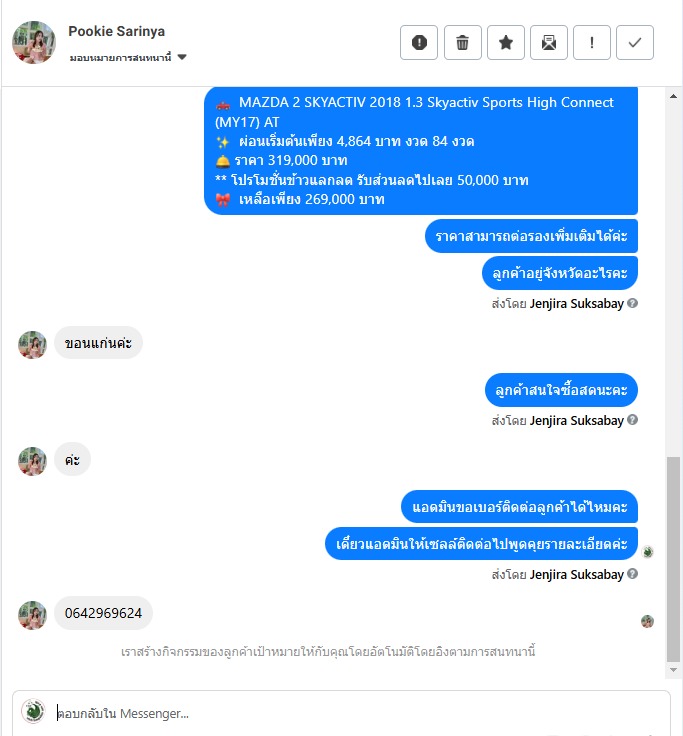Click MAZDA 2 SKYACTIV promotion message bubble
Screen dimensions: 683x736
click(421, 151)
